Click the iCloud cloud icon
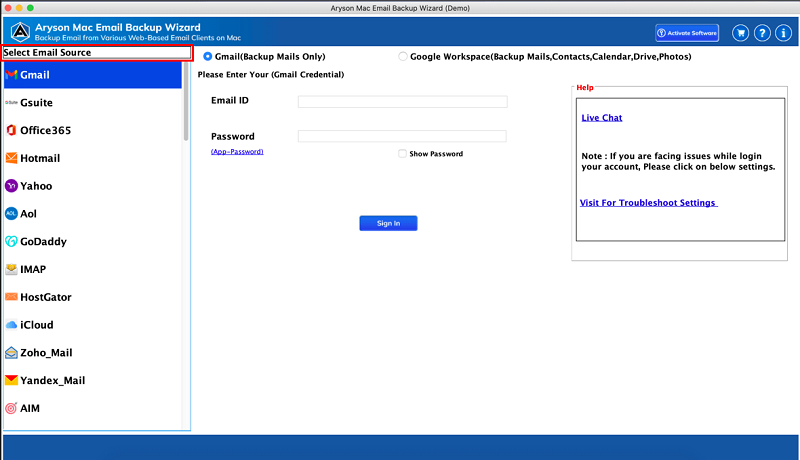800x460 pixels. pyautogui.click(x=11, y=325)
